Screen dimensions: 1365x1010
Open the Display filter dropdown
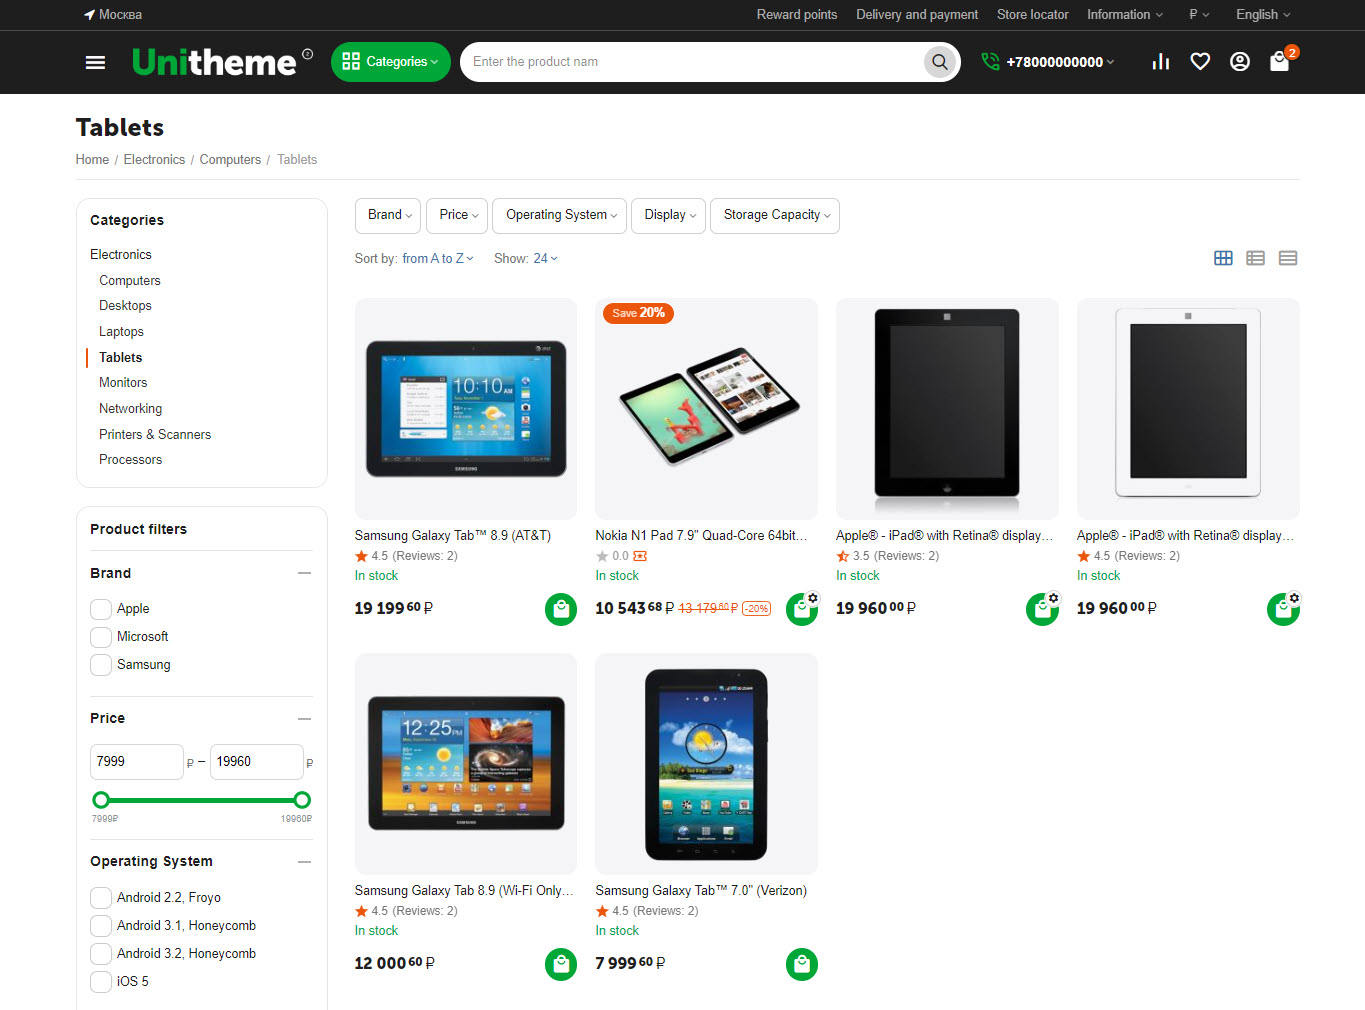coord(669,216)
